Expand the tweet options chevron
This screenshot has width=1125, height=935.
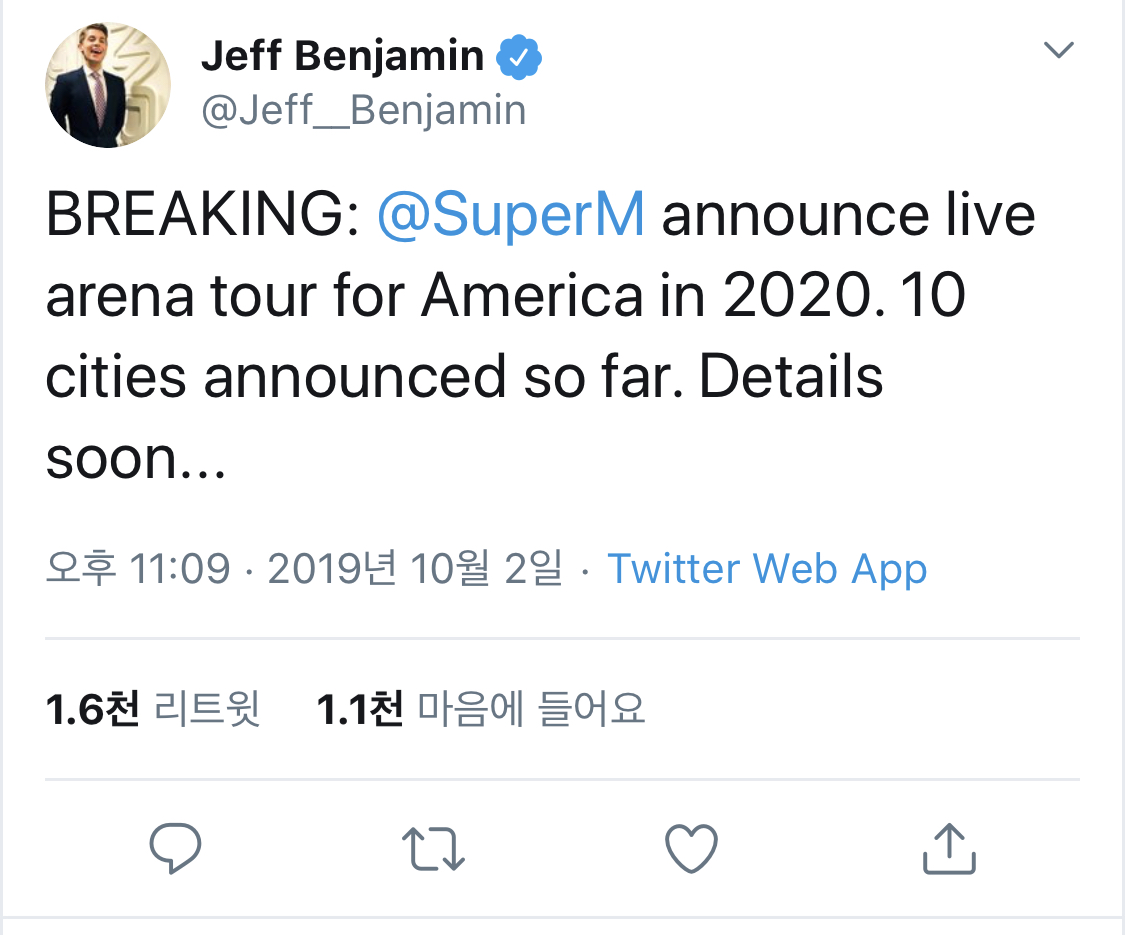(x=1058, y=50)
